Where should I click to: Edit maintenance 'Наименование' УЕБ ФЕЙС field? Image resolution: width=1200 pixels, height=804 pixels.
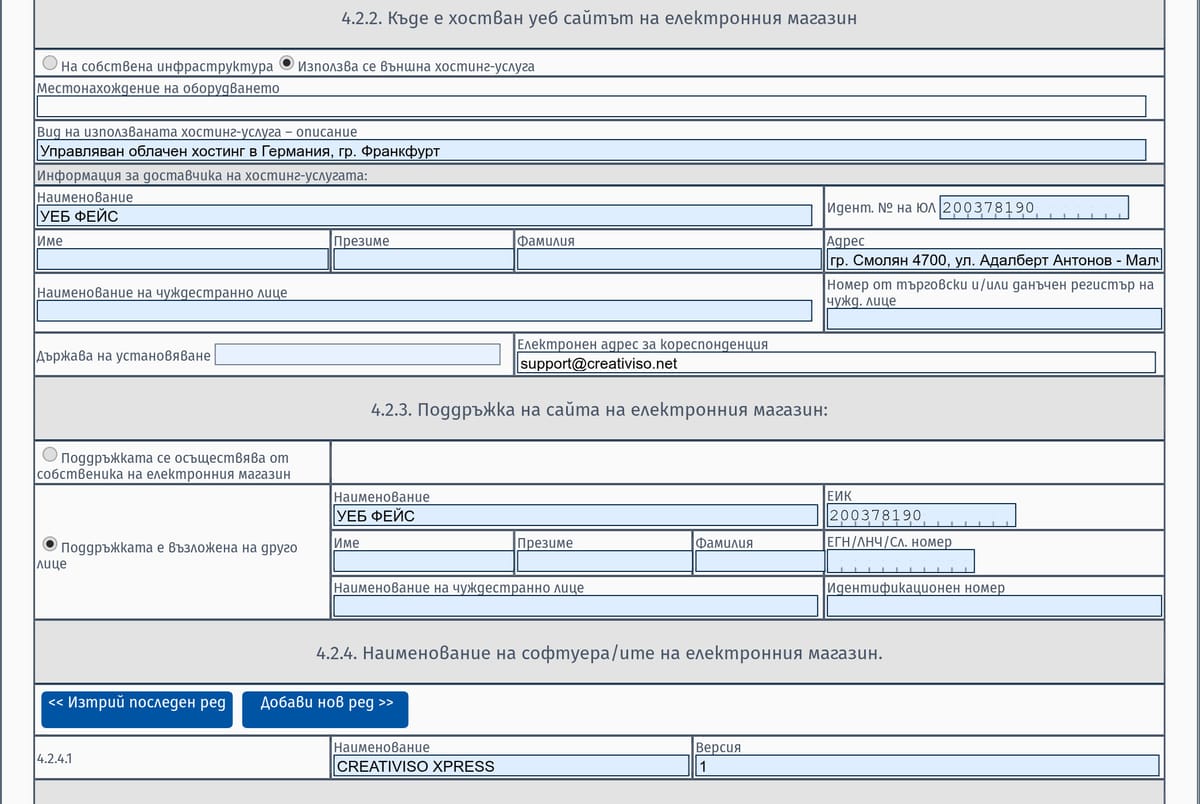point(575,515)
